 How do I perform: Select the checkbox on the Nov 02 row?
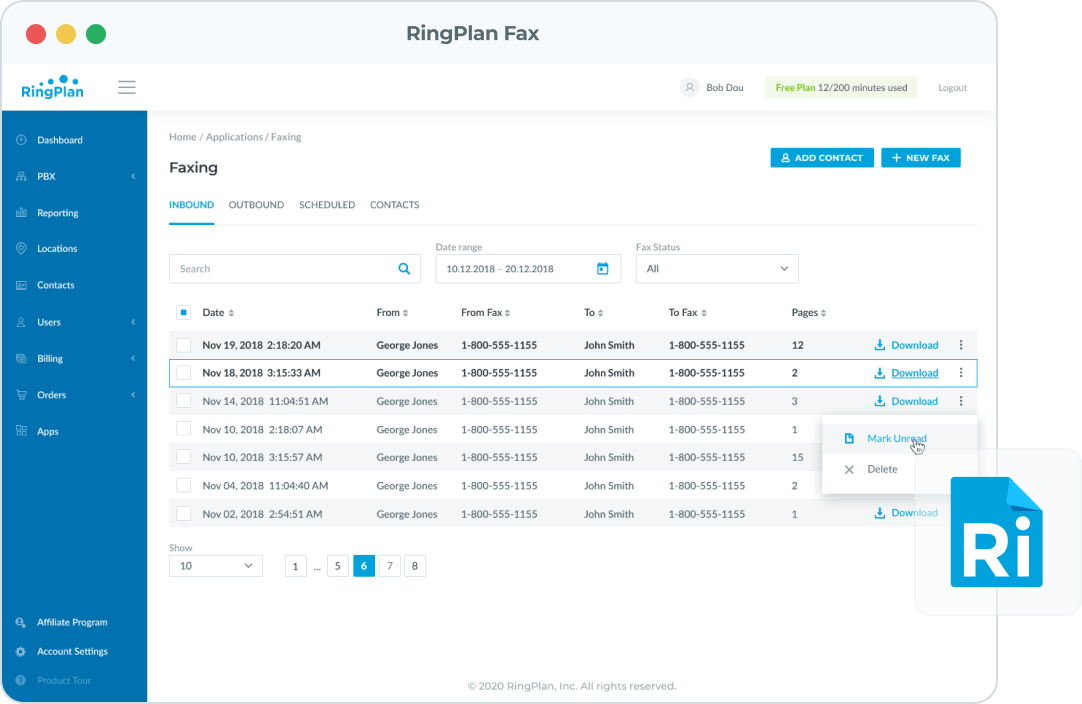coord(183,513)
